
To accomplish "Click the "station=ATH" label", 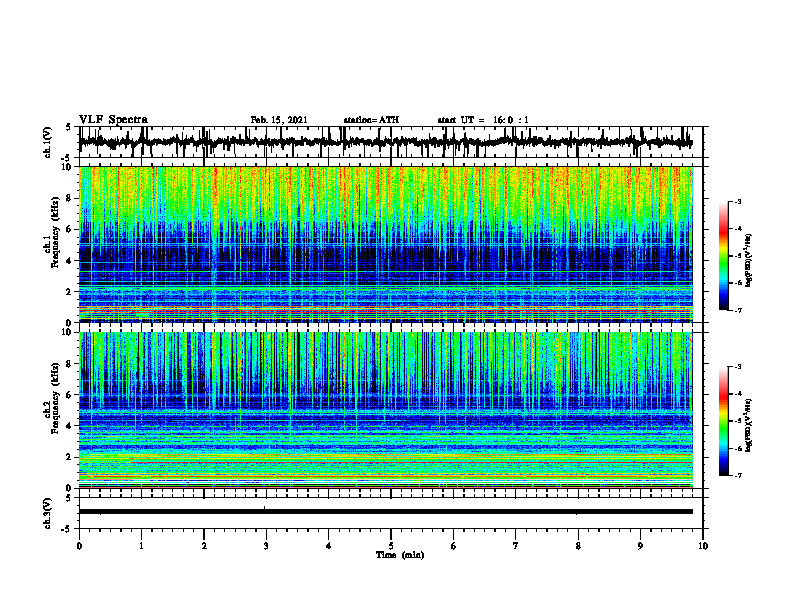I will click(x=371, y=120).
